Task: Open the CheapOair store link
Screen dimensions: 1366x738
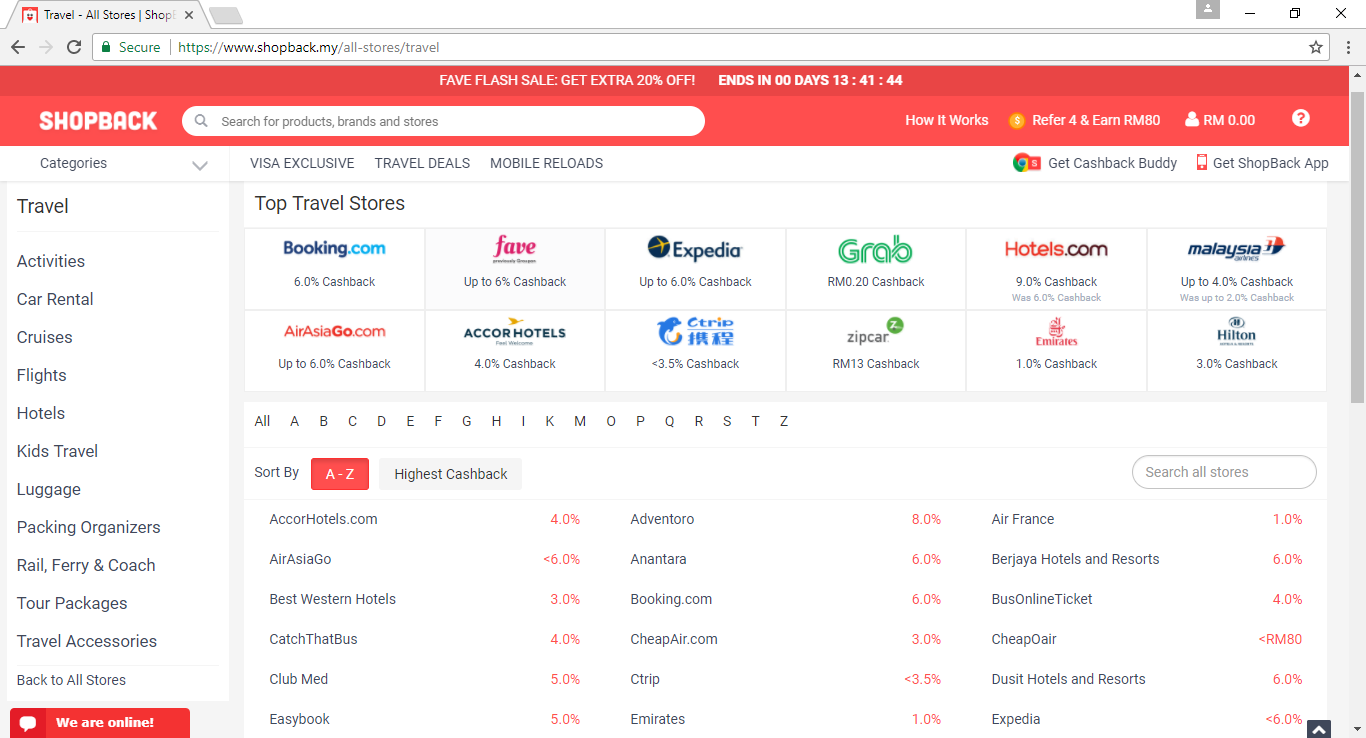Action: (1024, 639)
